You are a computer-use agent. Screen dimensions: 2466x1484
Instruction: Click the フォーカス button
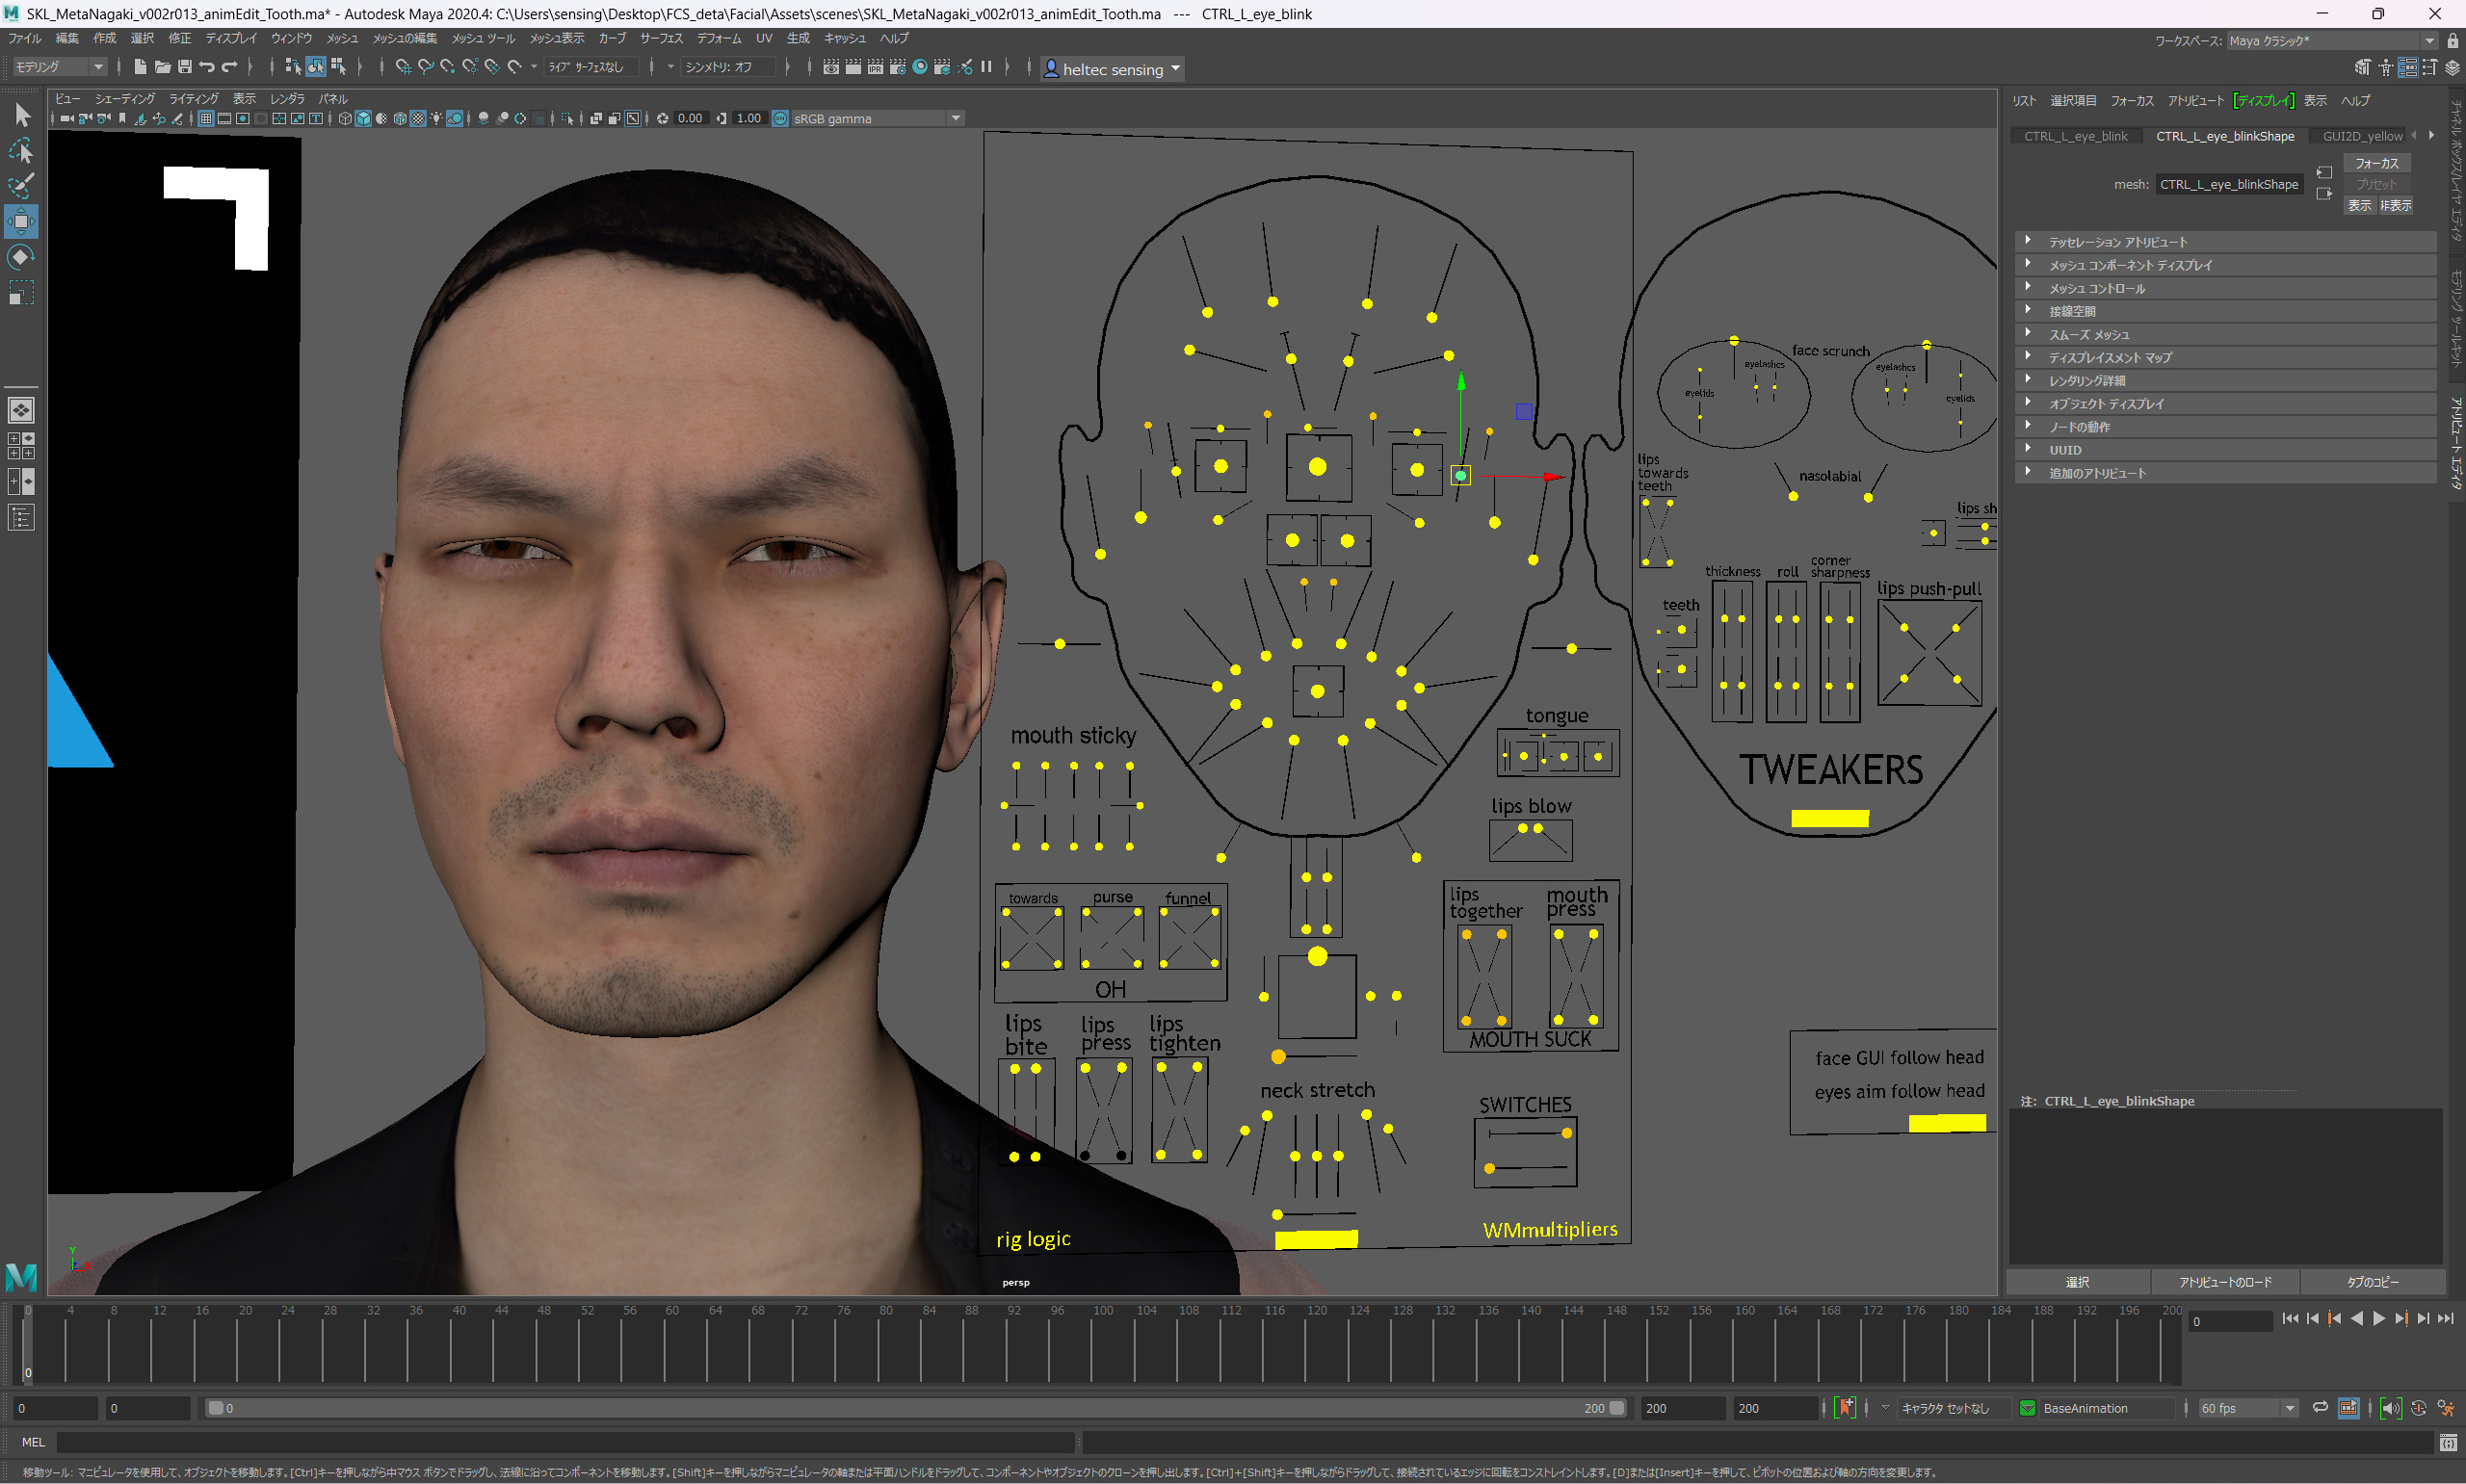(2376, 163)
